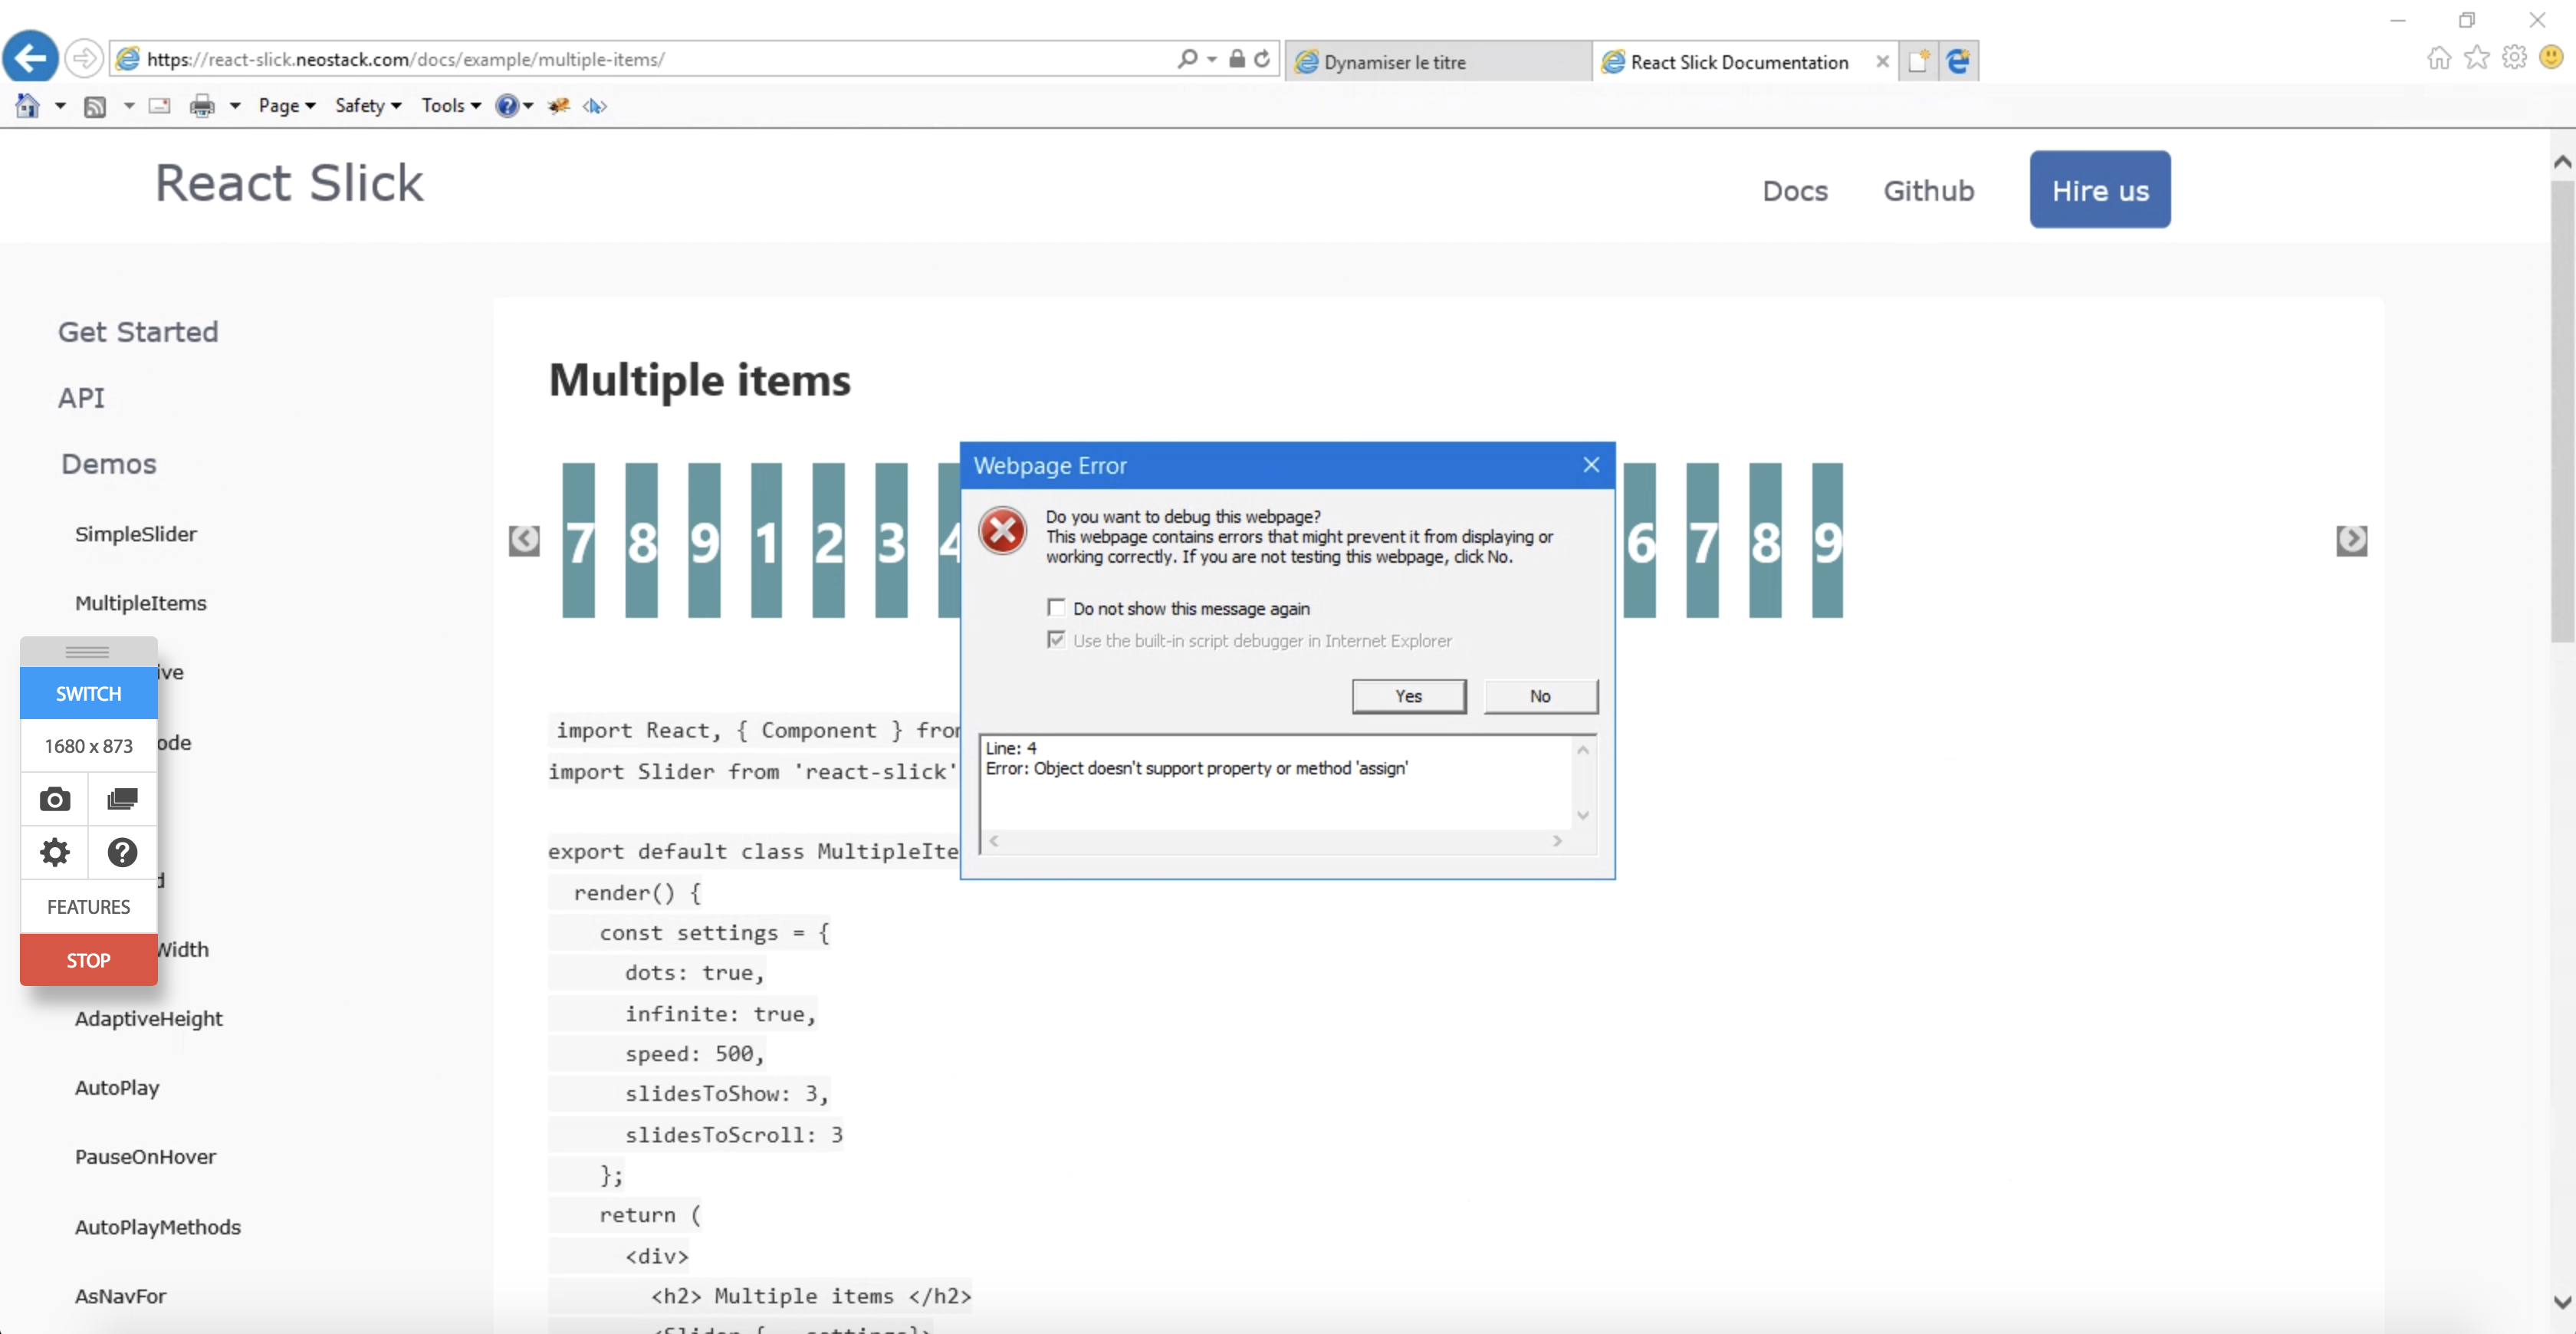2576x1334 pixels.
Task: Select the multi-screen capture icon in recorder widget
Action: (121, 799)
